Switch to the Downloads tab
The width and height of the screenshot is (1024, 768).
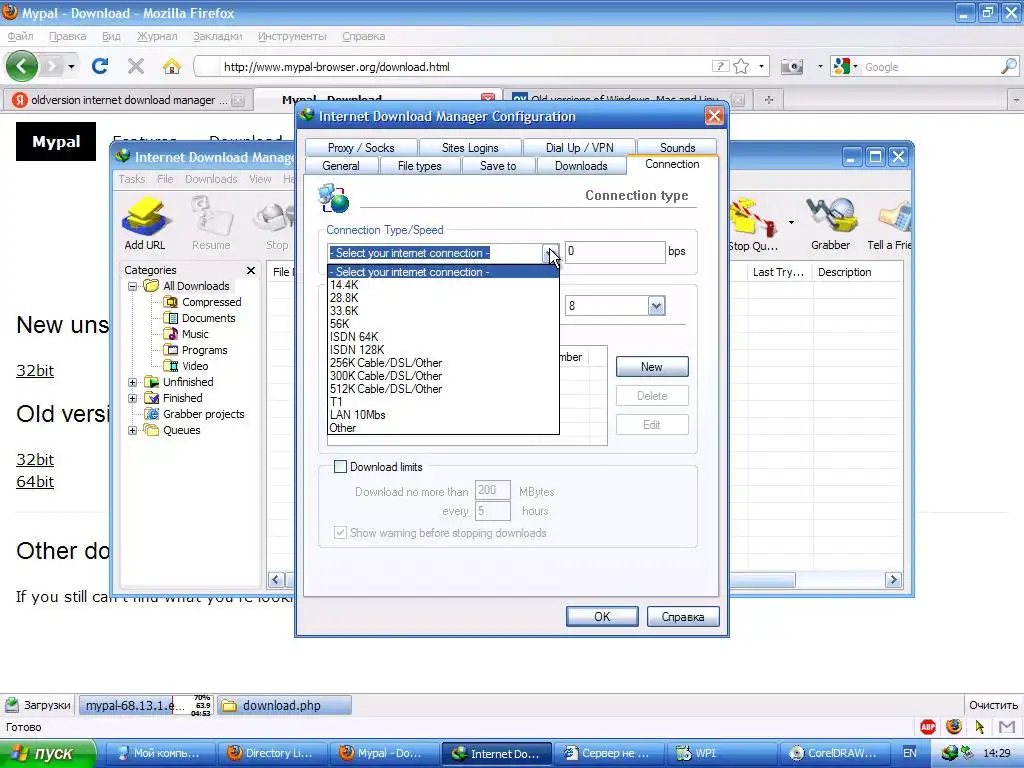point(581,166)
